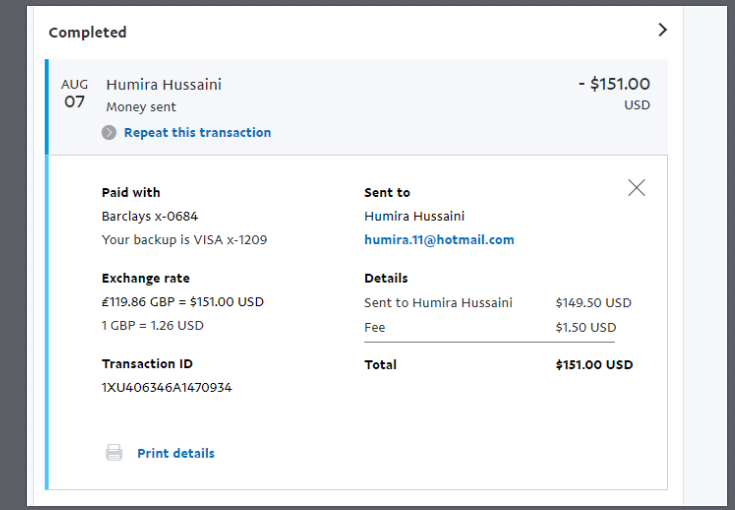Click the 1 GBP = 1.26 USD rate
This screenshot has width=735, height=510.
152,325
